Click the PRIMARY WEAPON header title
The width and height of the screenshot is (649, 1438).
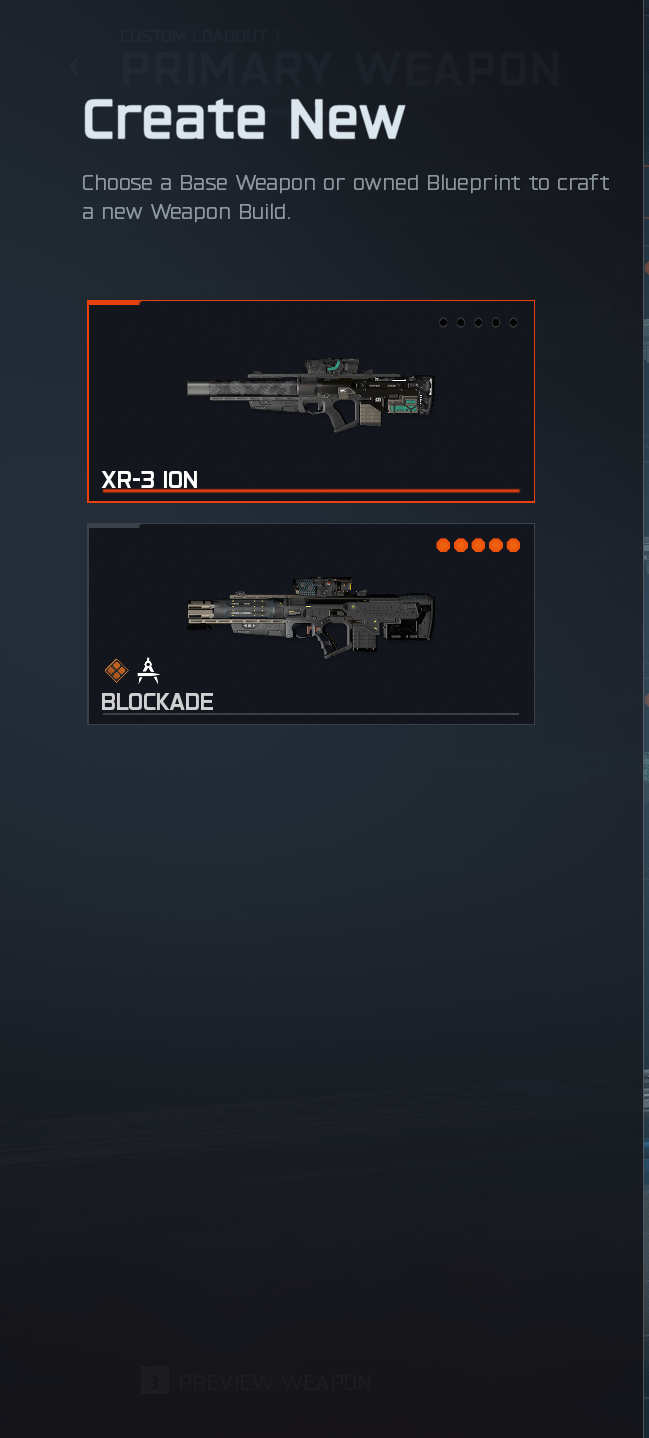click(341, 69)
